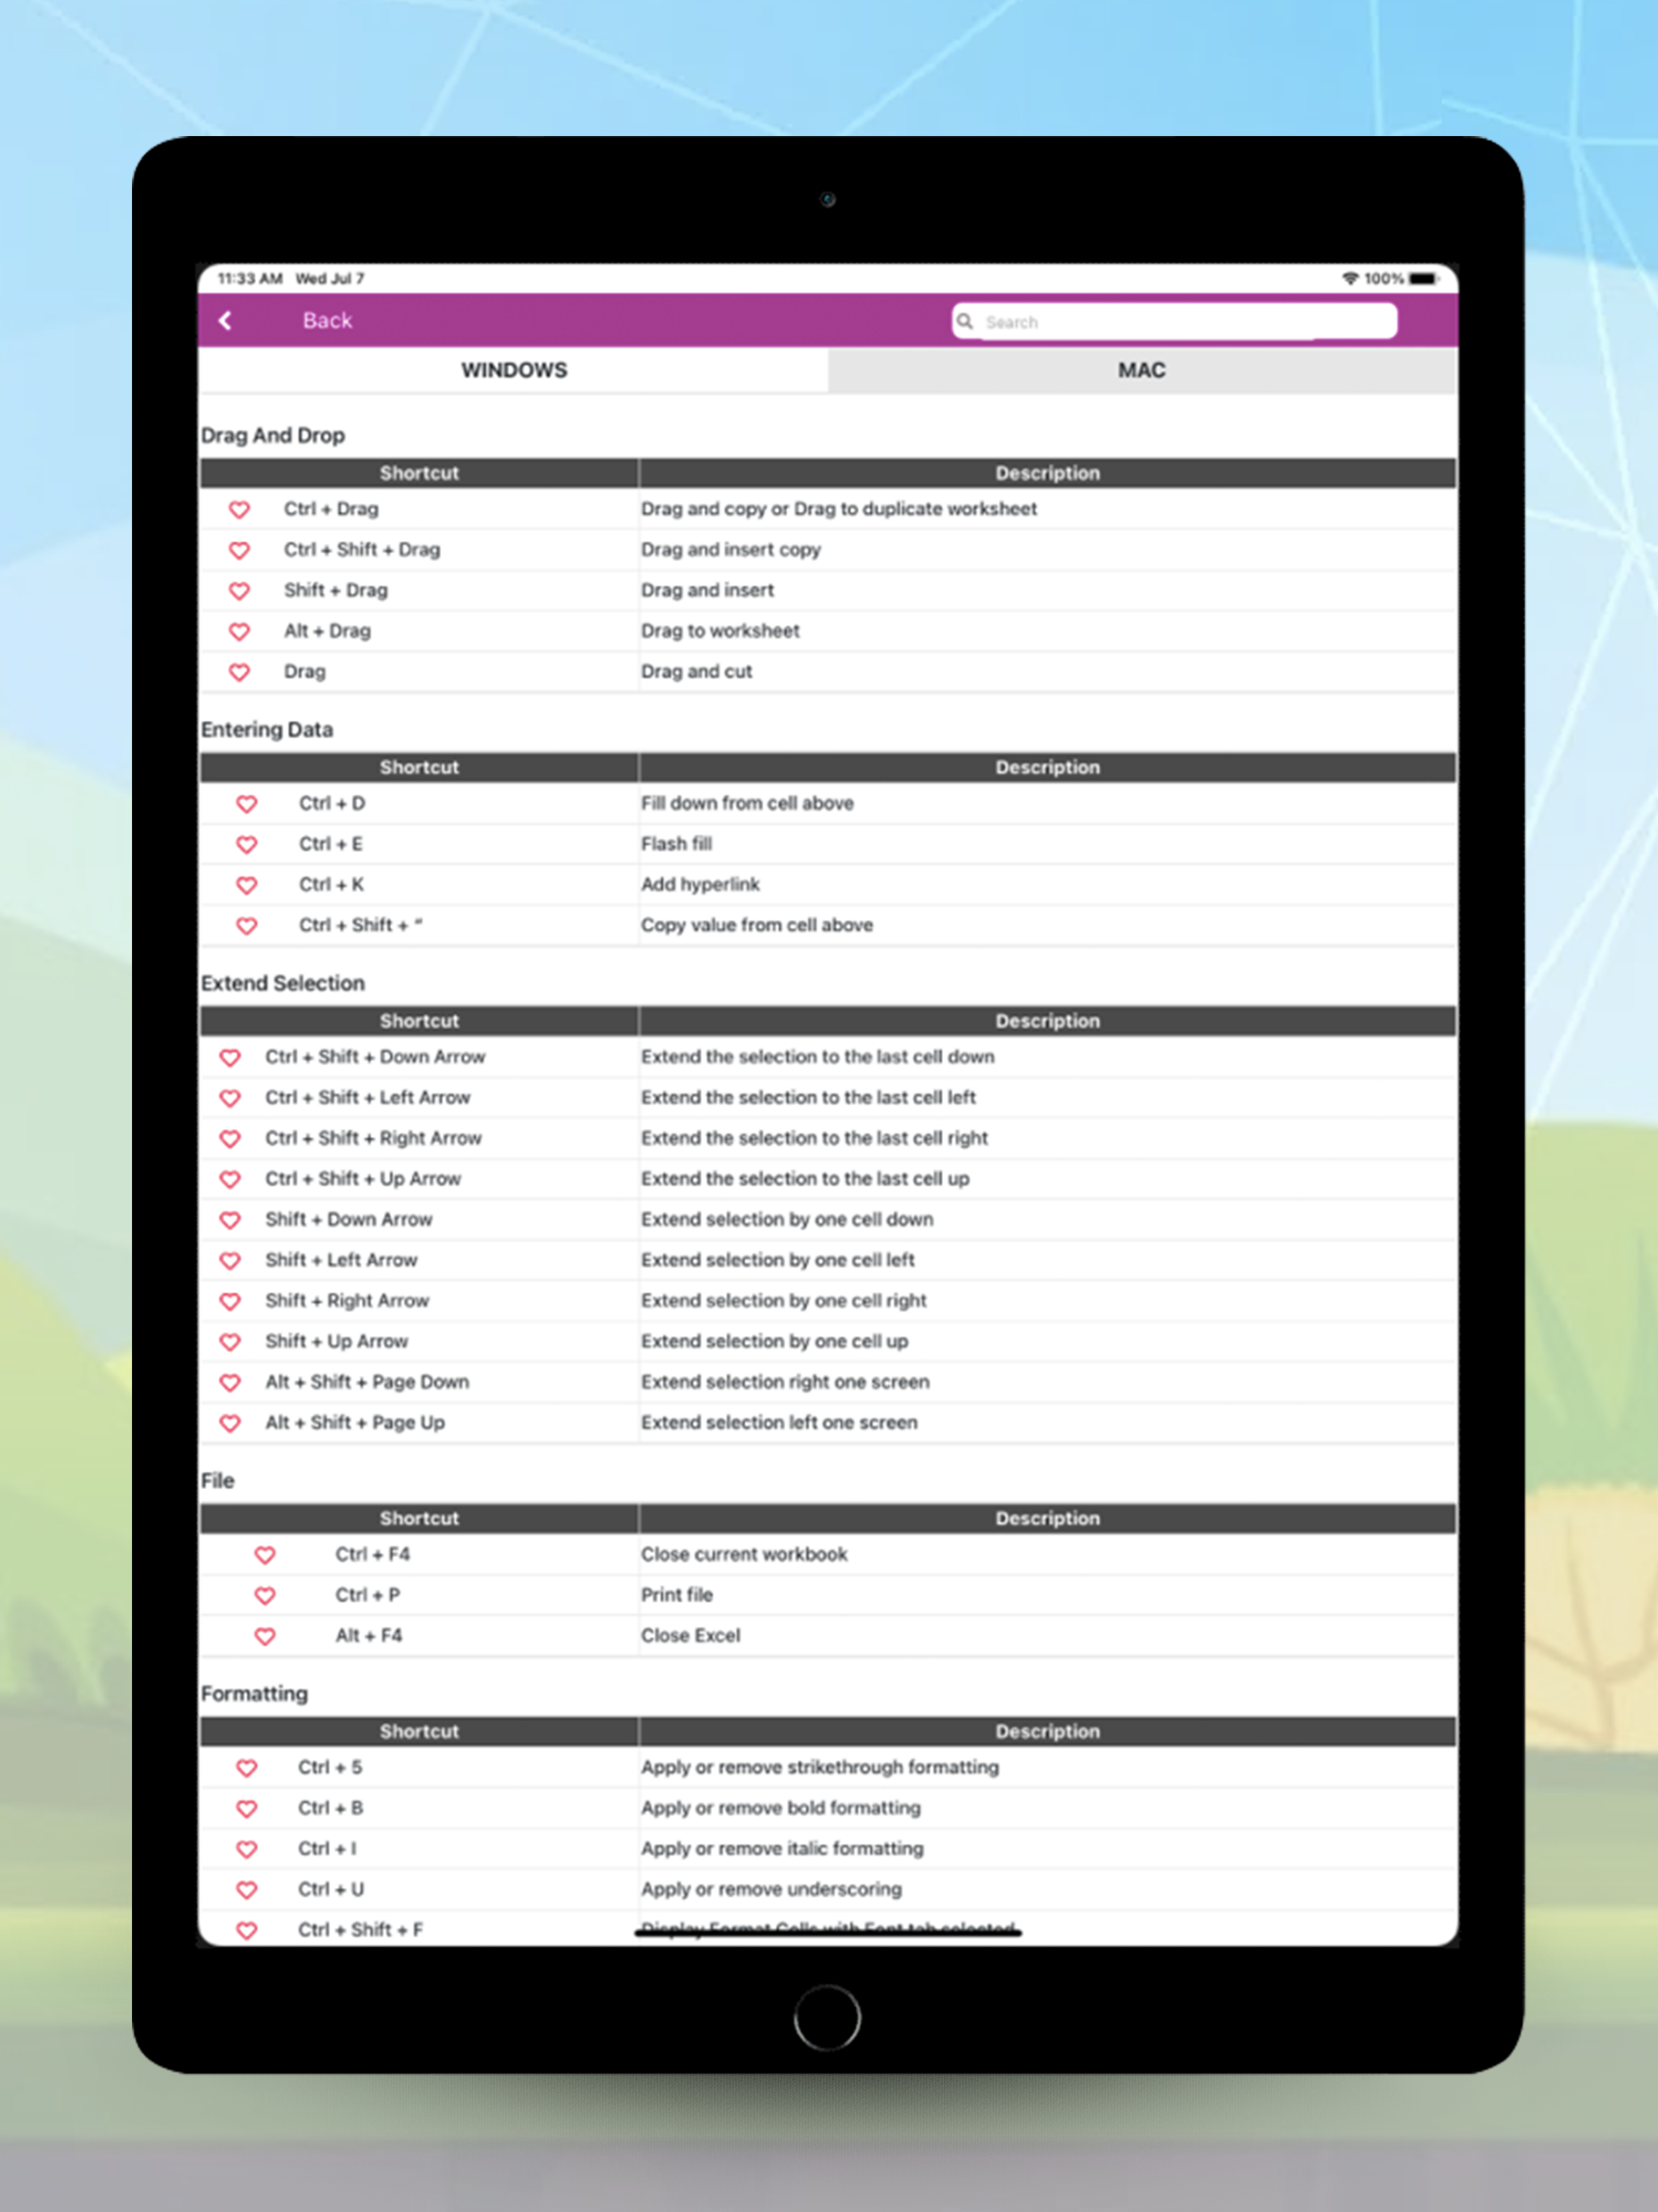Favorite the Shift + Right Arrow shortcut
The width and height of the screenshot is (1658, 2212).
tap(230, 1302)
